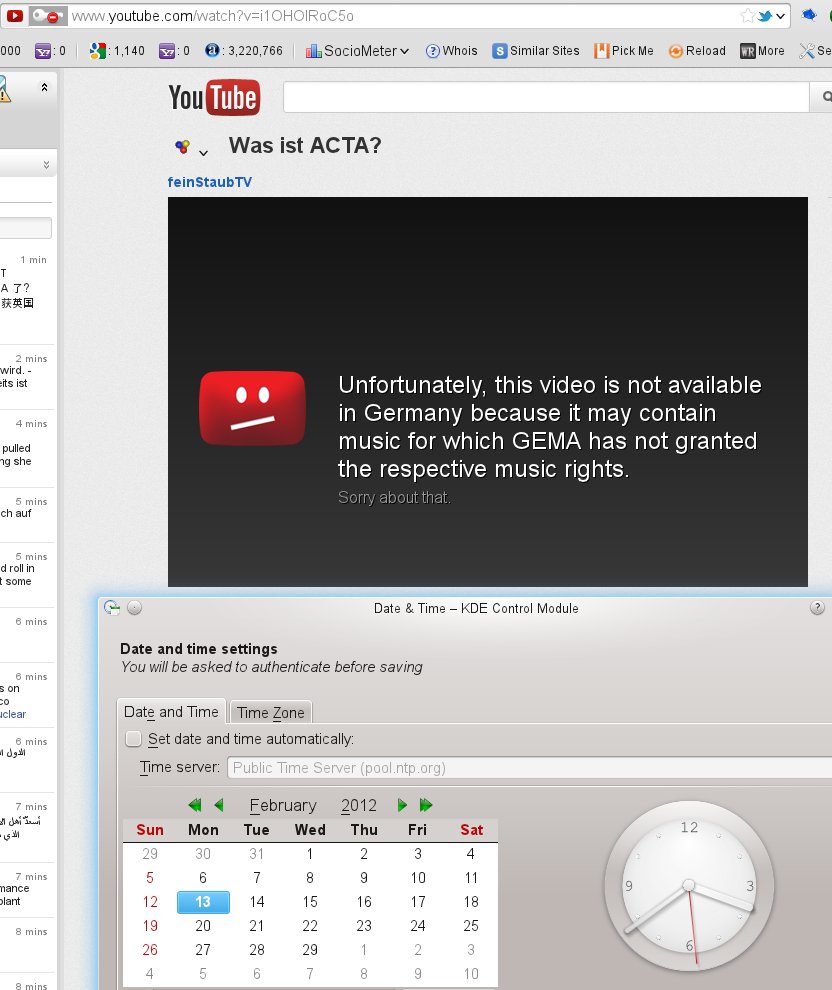Click Pick Me in the toolbar
This screenshot has height=990, width=832.
coord(624,51)
